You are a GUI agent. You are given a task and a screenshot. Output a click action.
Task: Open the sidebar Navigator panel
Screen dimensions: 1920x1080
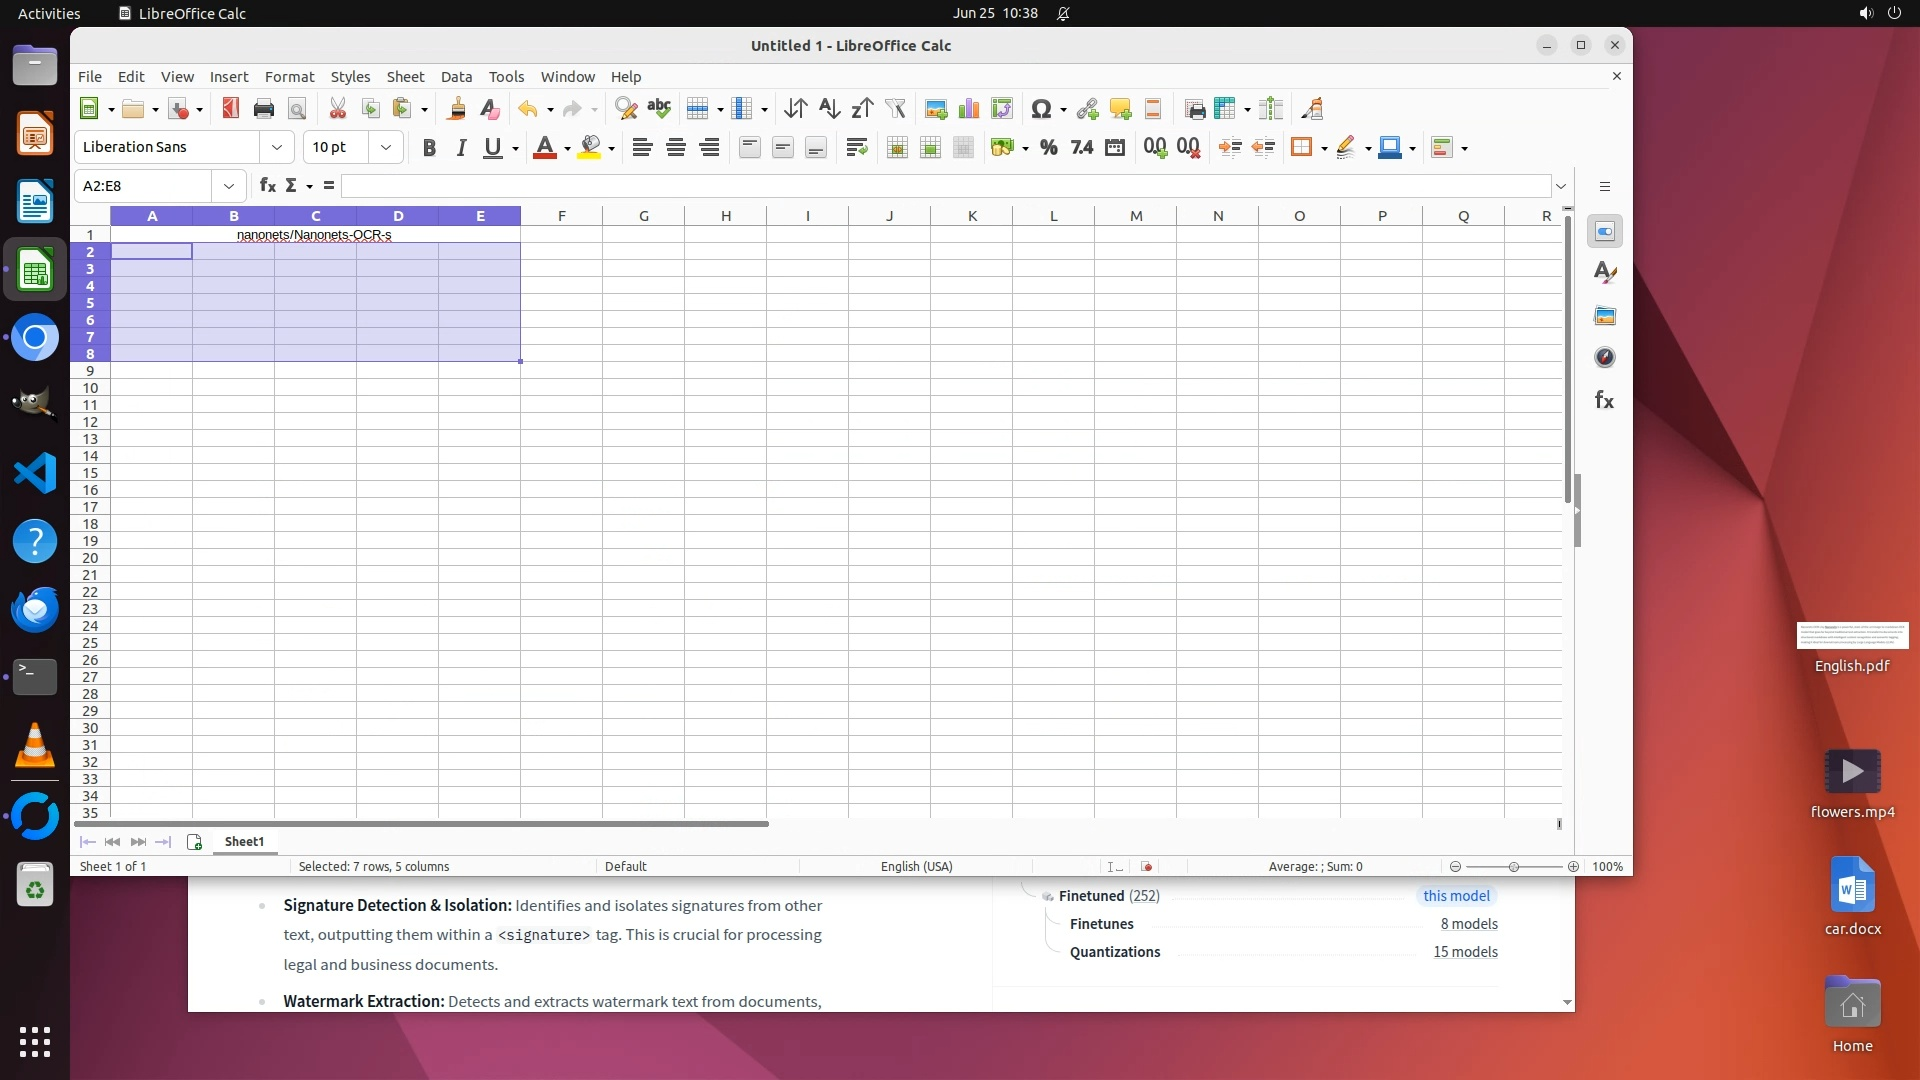[x=1605, y=358]
